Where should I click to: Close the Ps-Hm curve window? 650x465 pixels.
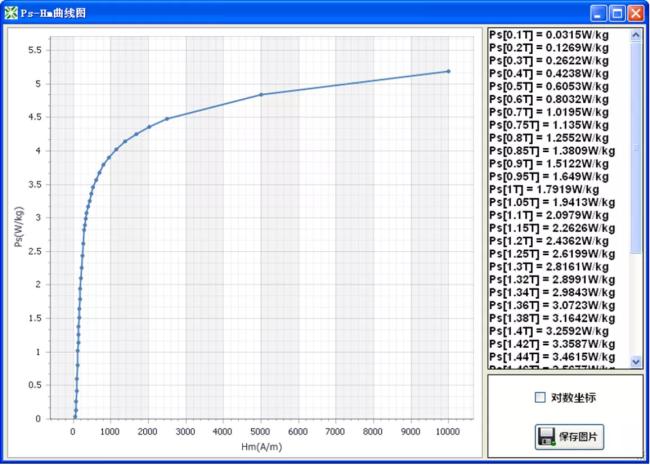tap(636, 13)
